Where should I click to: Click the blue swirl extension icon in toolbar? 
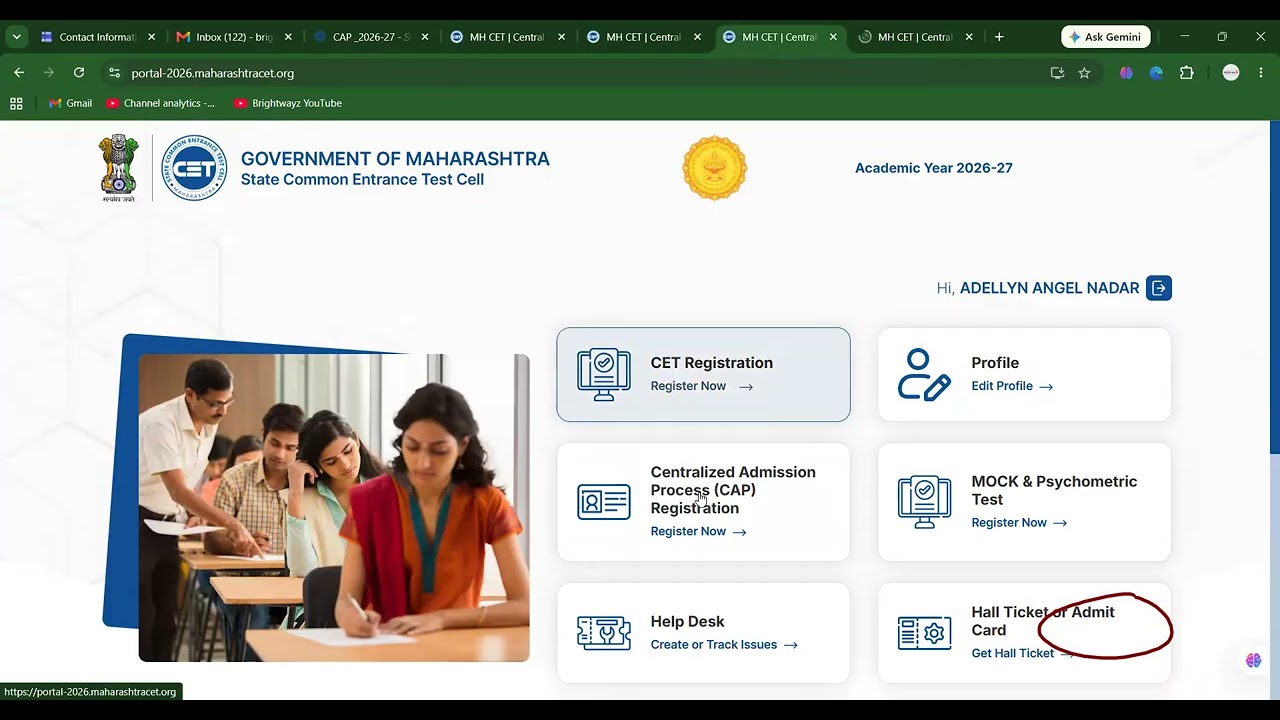[1156, 73]
